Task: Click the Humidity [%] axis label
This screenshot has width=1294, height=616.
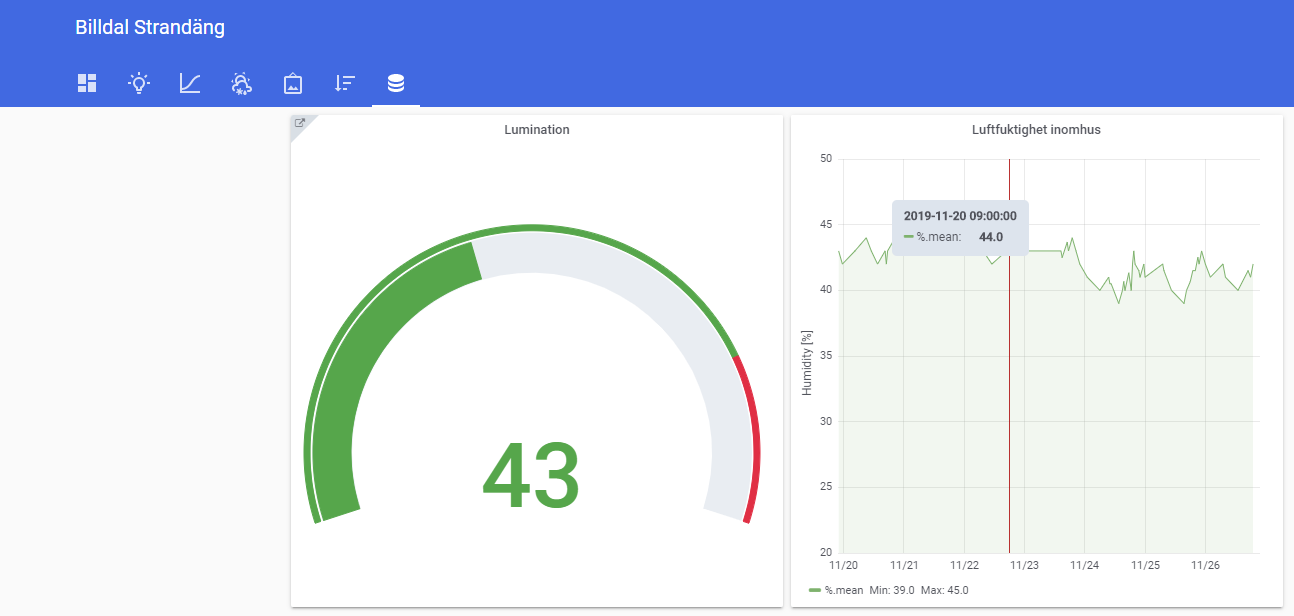Action: [807, 362]
